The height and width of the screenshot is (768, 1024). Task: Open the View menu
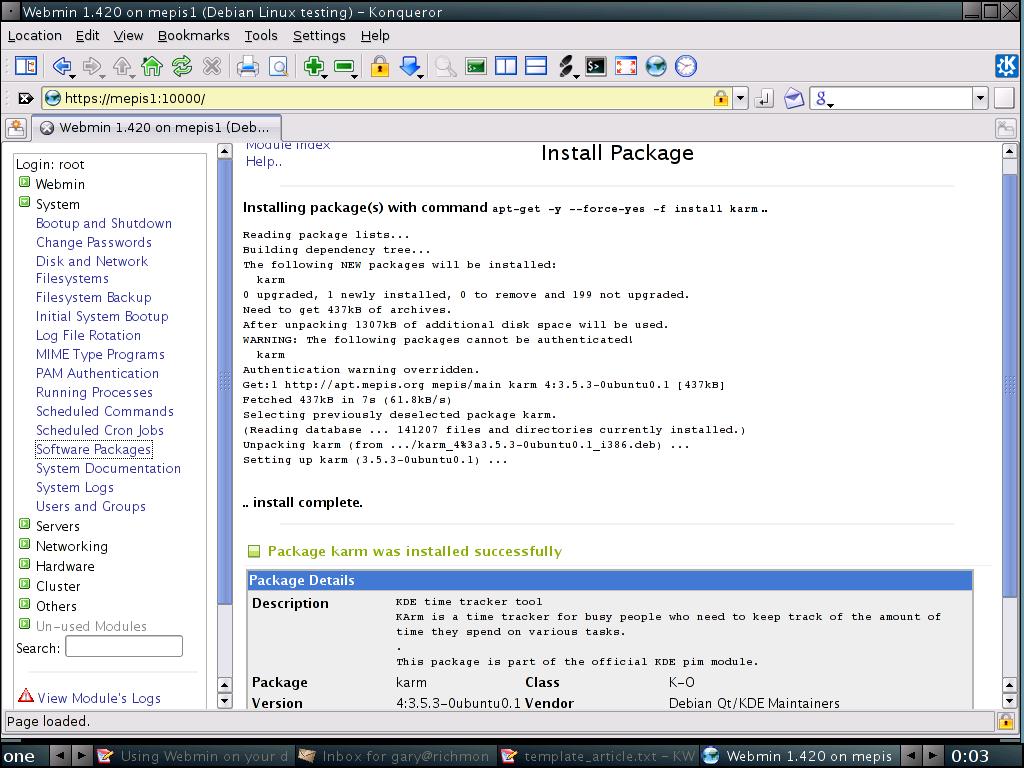[x=128, y=35]
